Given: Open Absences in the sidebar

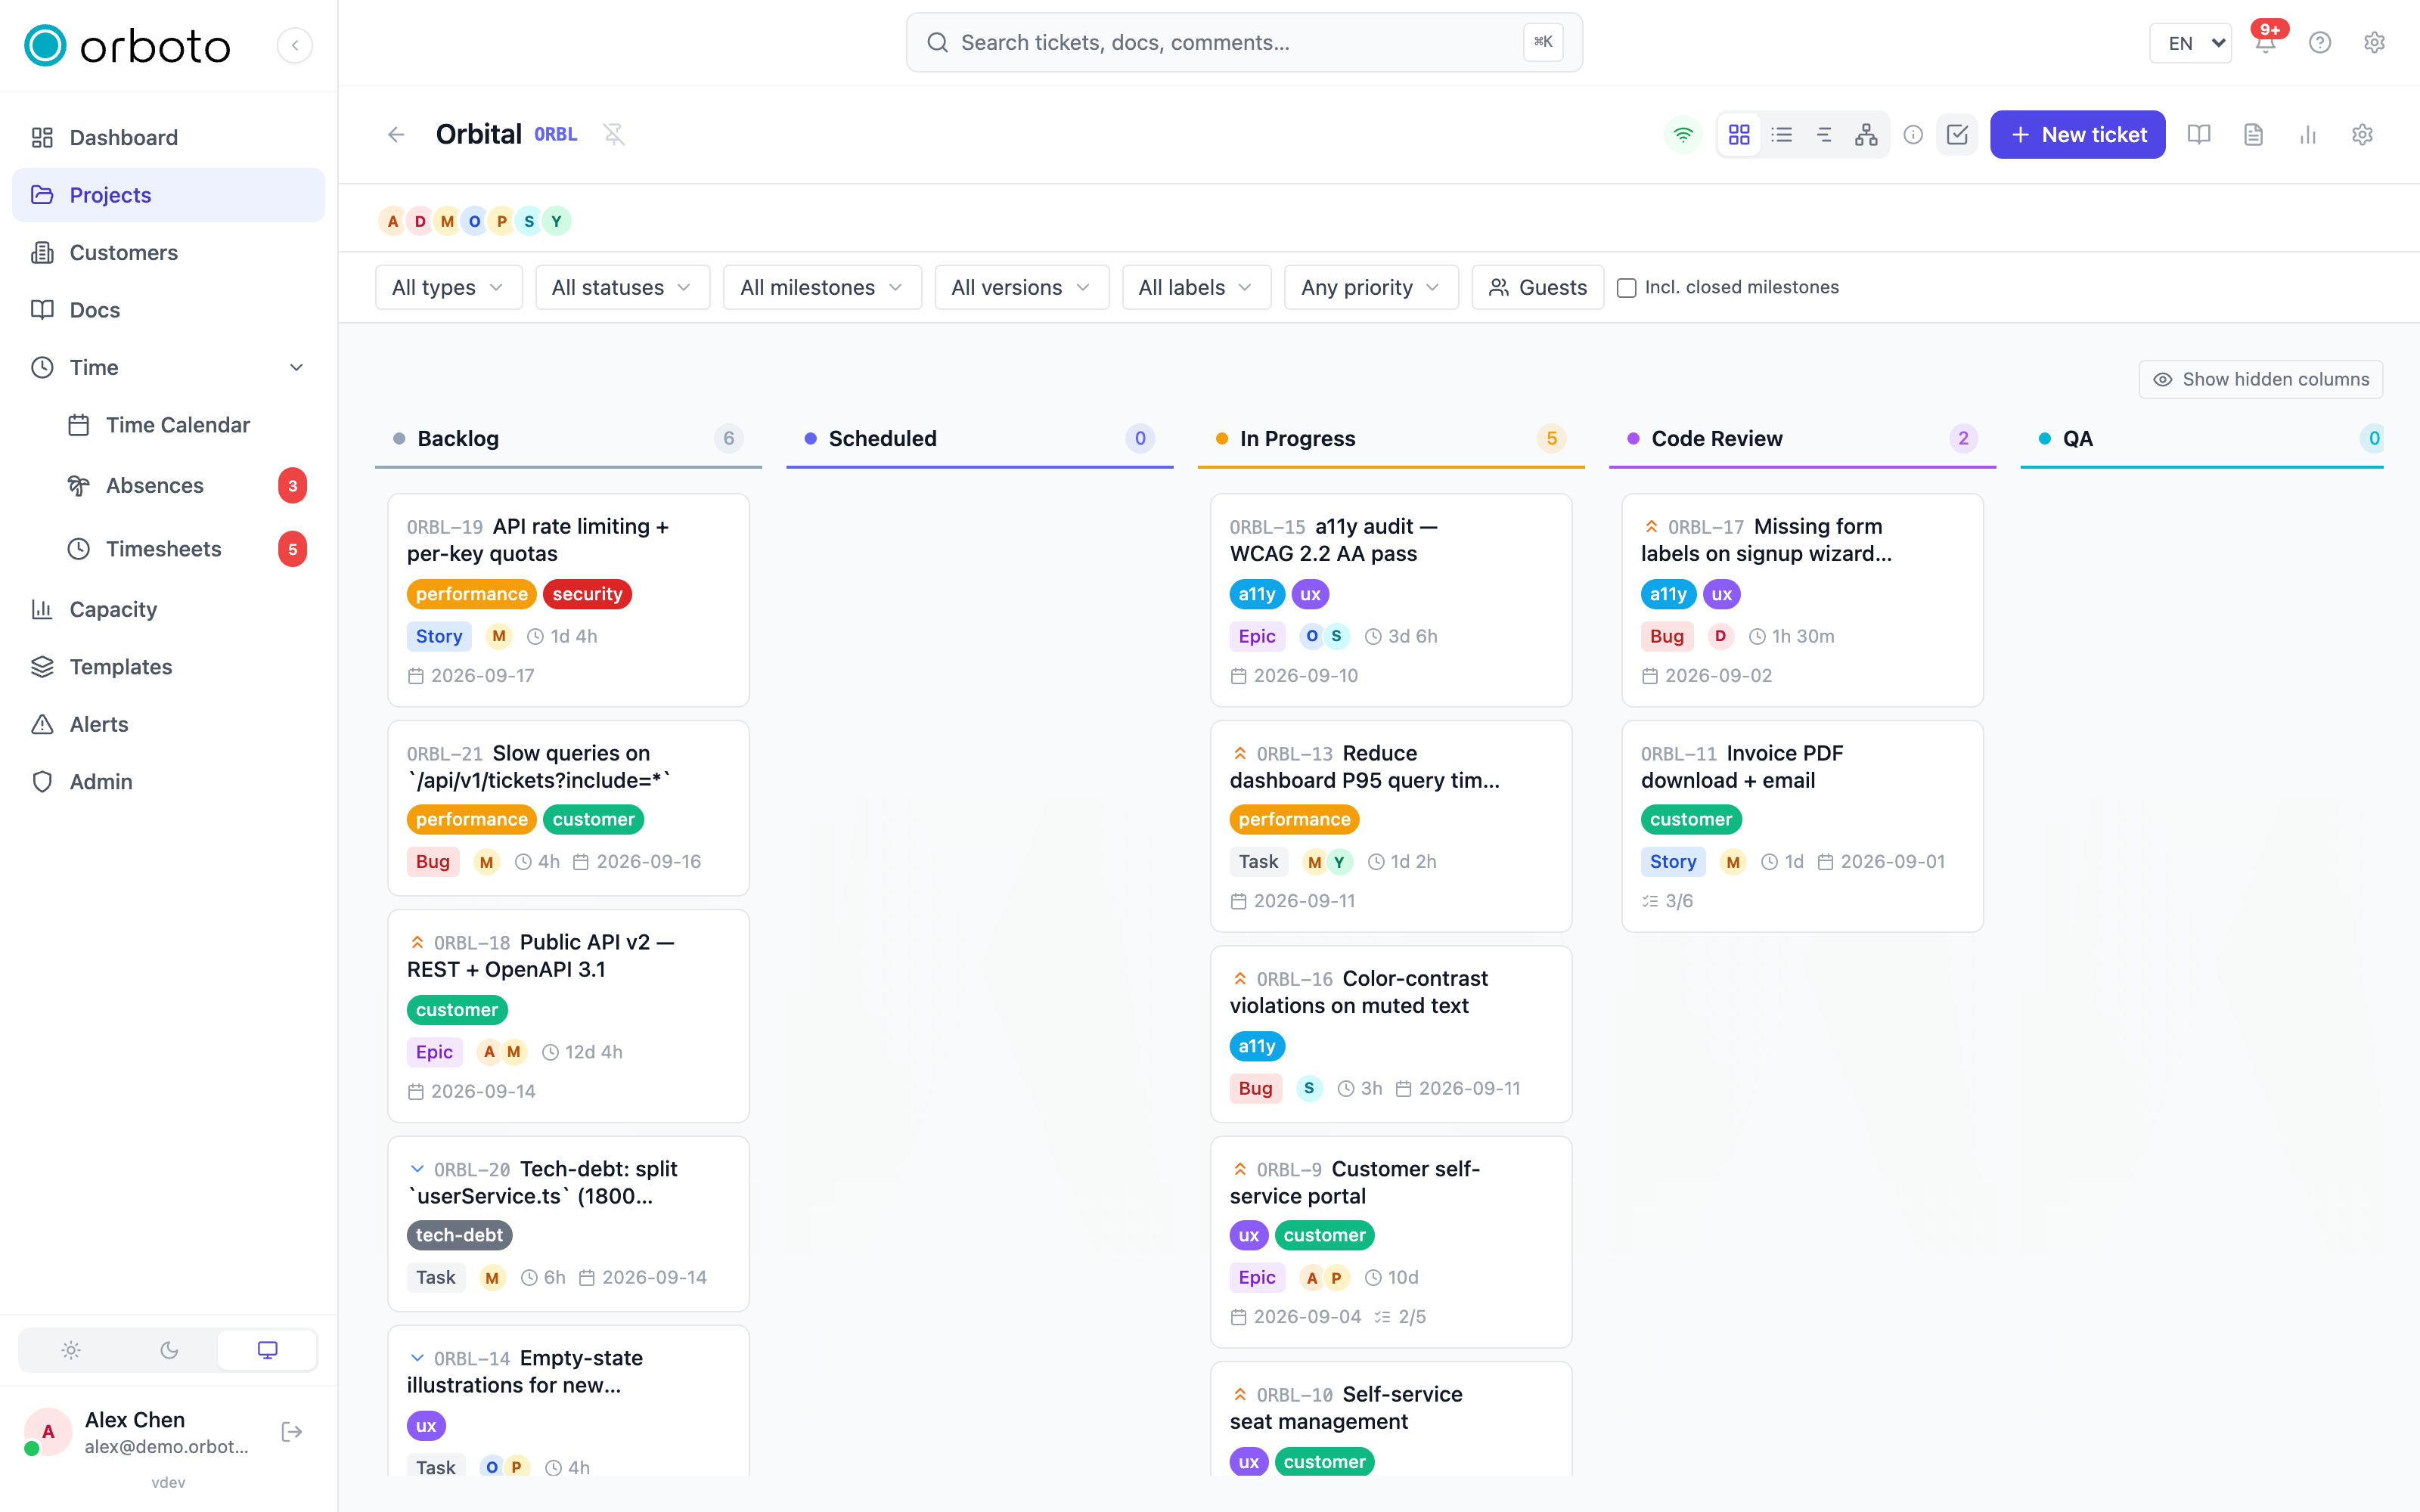Looking at the screenshot, I should pos(186,485).
